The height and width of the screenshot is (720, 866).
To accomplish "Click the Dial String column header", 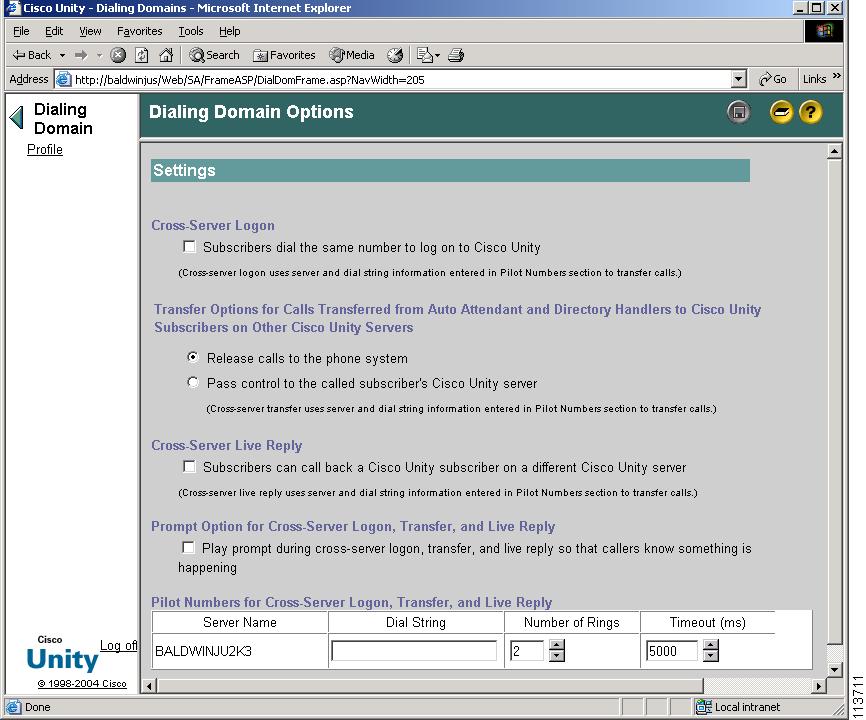I will click(416, 622).
